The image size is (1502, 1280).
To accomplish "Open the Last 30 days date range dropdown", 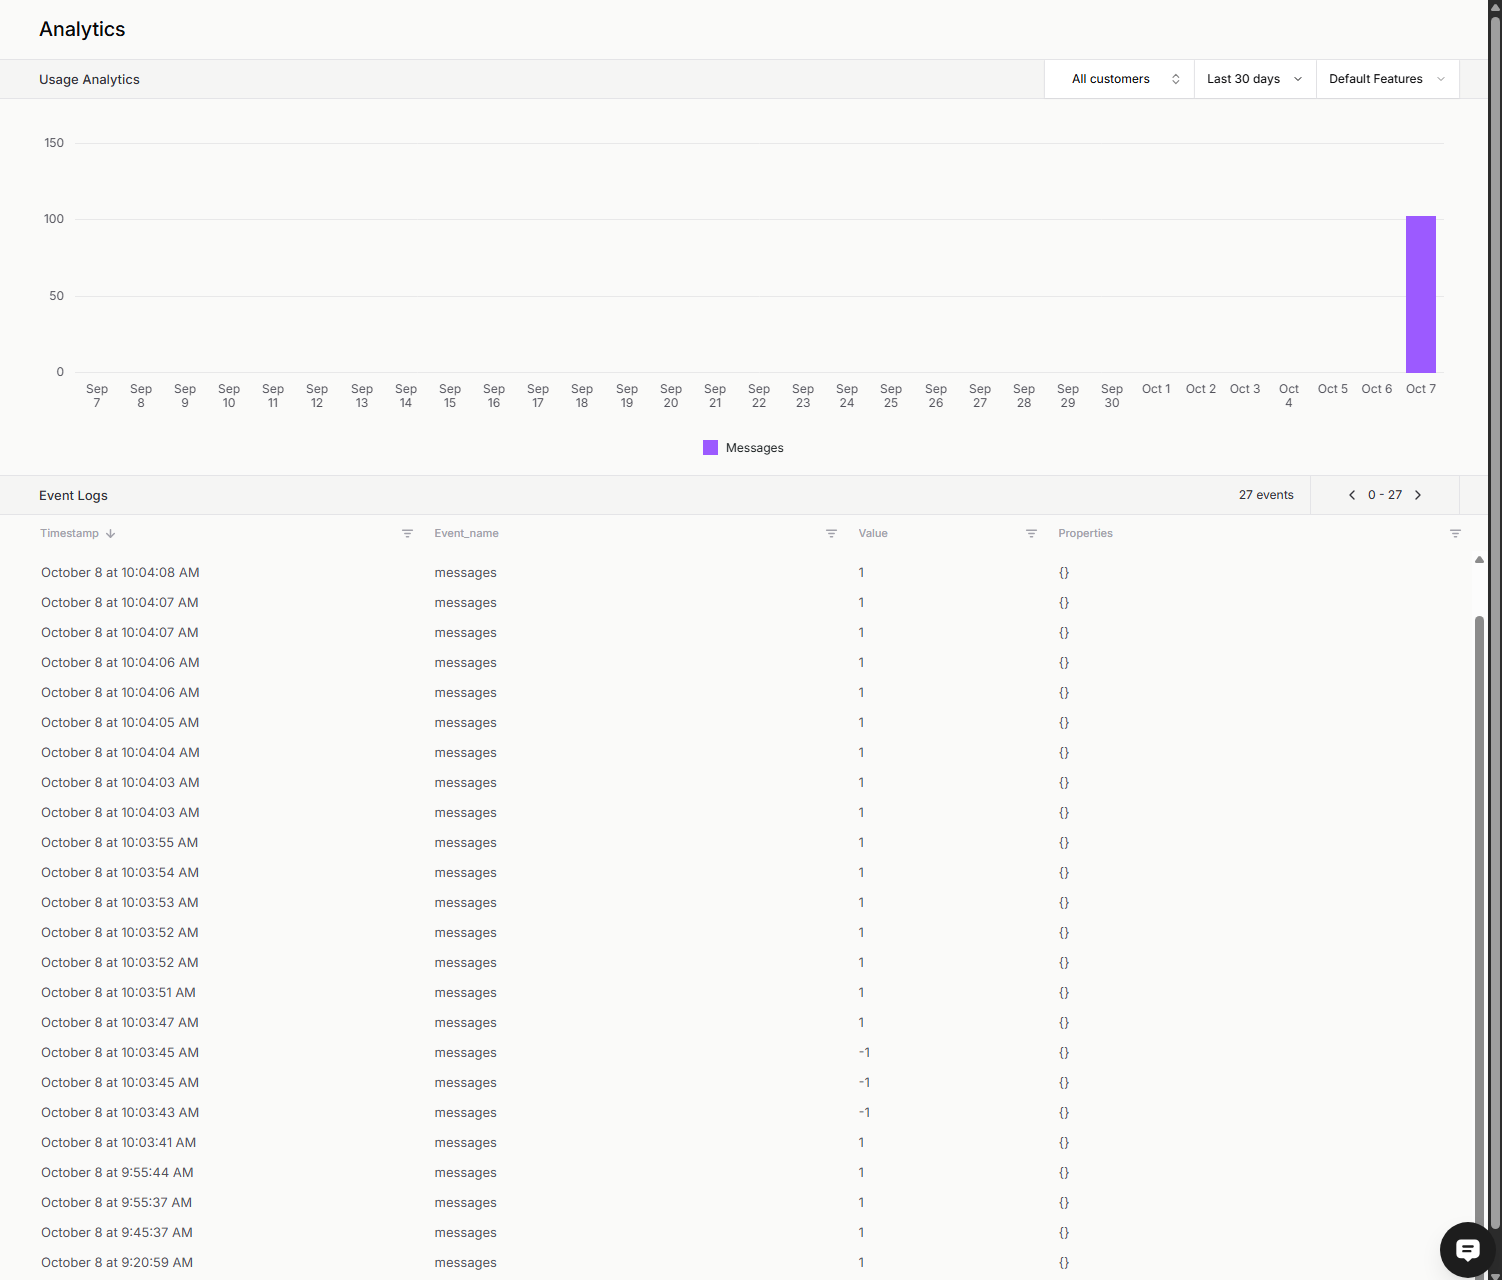I will [1255, 79].
